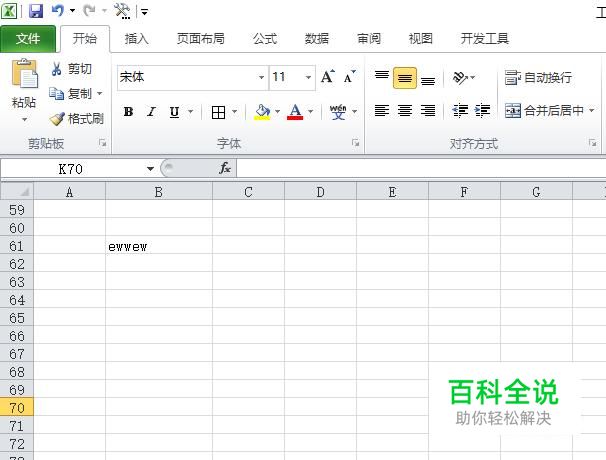Save the workbook with the floppy icon
Screen dimensions: 606x460
pyautogui.click(x=36, y=11)
